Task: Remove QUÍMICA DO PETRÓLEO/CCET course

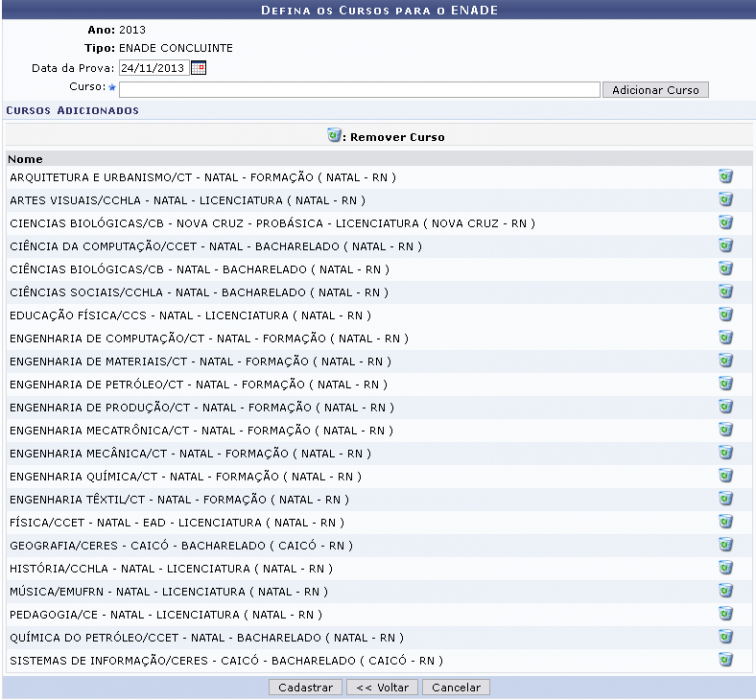Action: (x=727, y=637)
